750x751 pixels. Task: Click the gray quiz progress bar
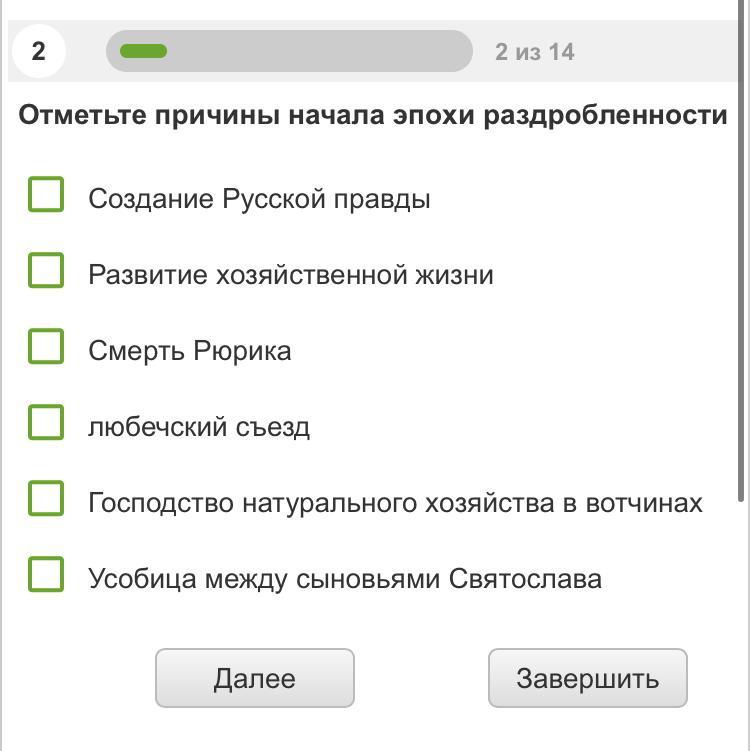pos(320,51)
